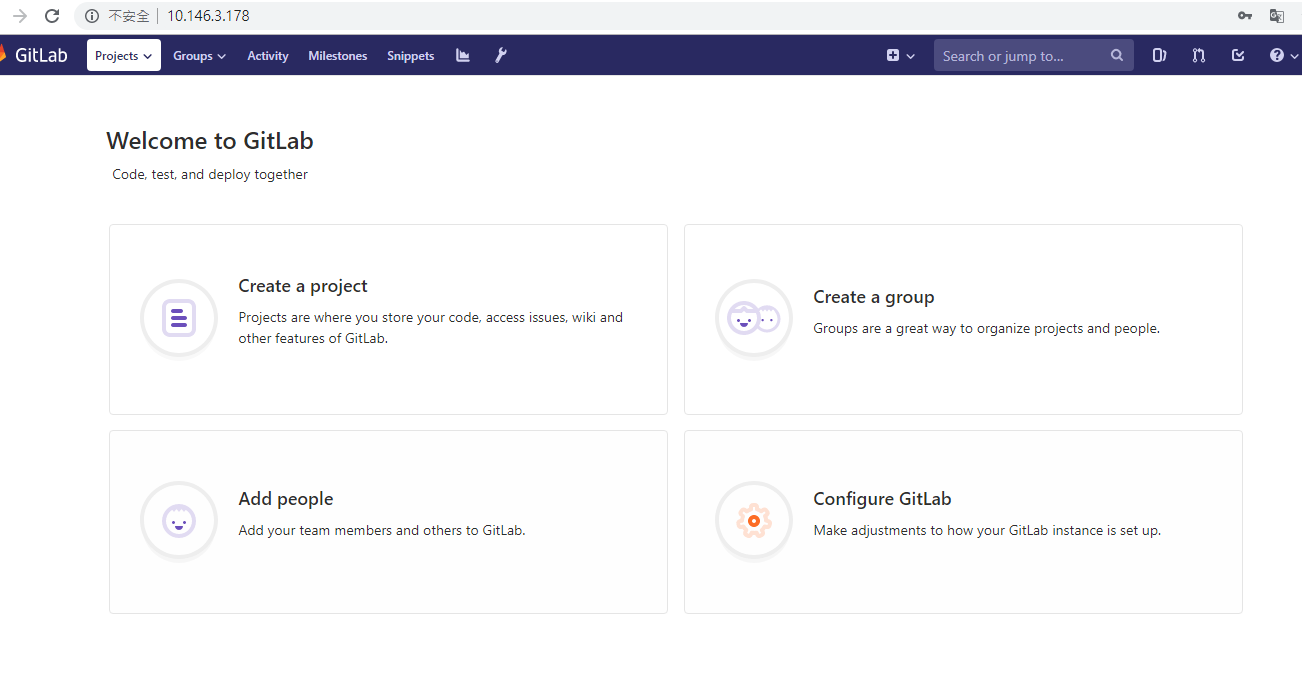Expand the Groups dropdown
Viewport: 1302px width, 692px height.
click(x=199, y=56)
